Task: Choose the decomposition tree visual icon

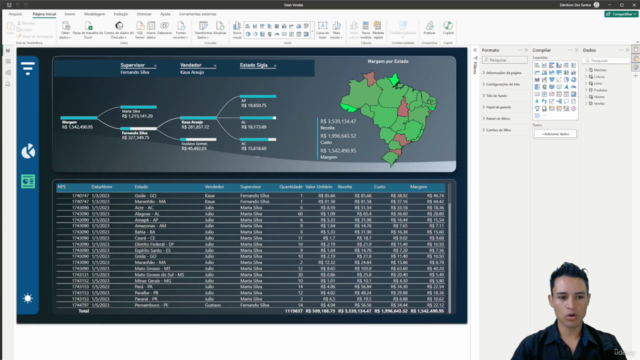Action: pyautogui.click(x=559, y=101)
